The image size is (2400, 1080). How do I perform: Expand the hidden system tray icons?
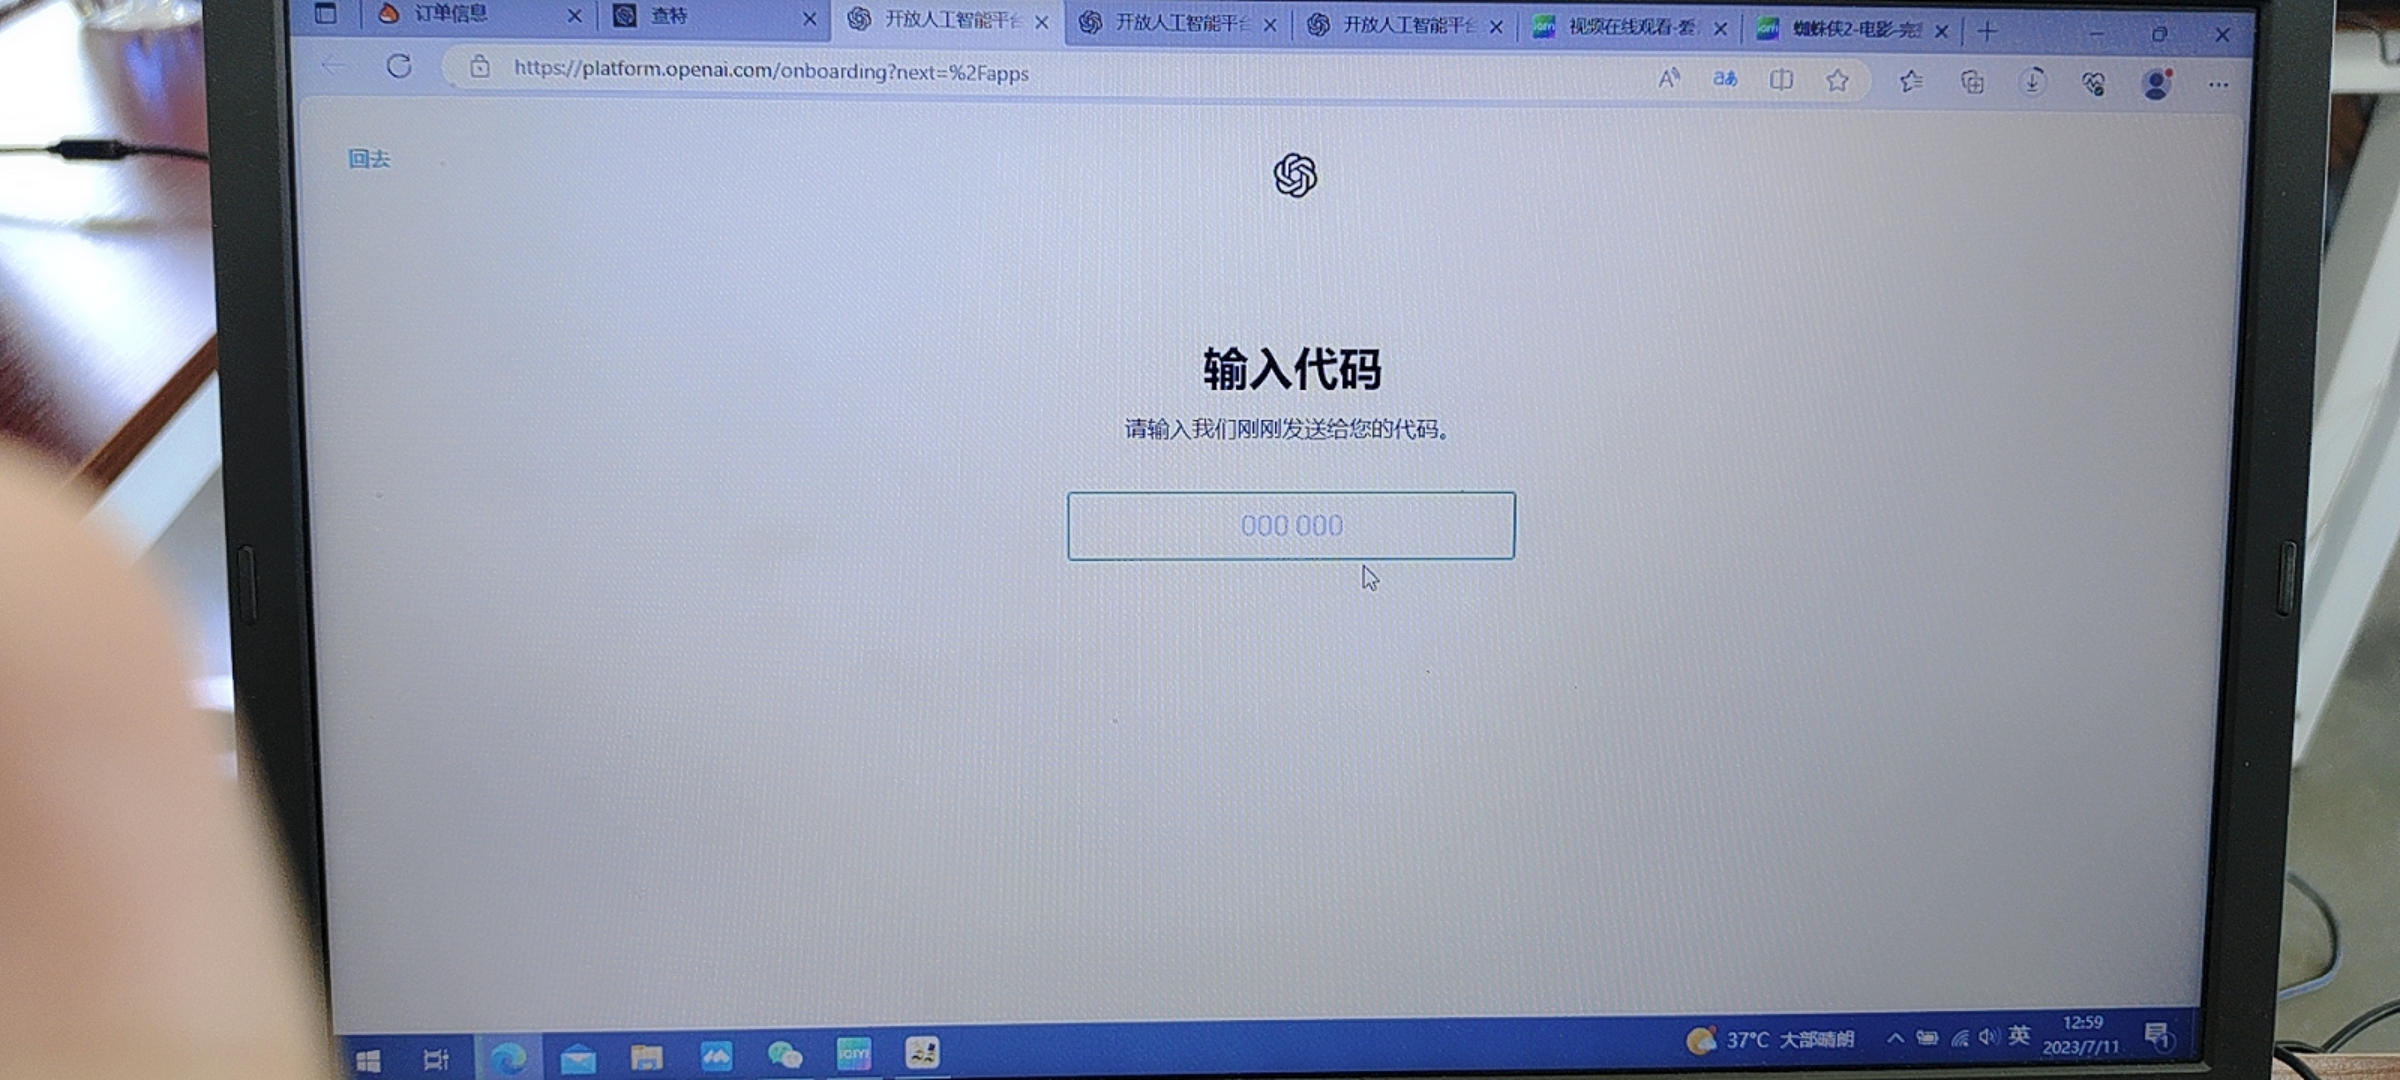[x=1895, y=1038]
